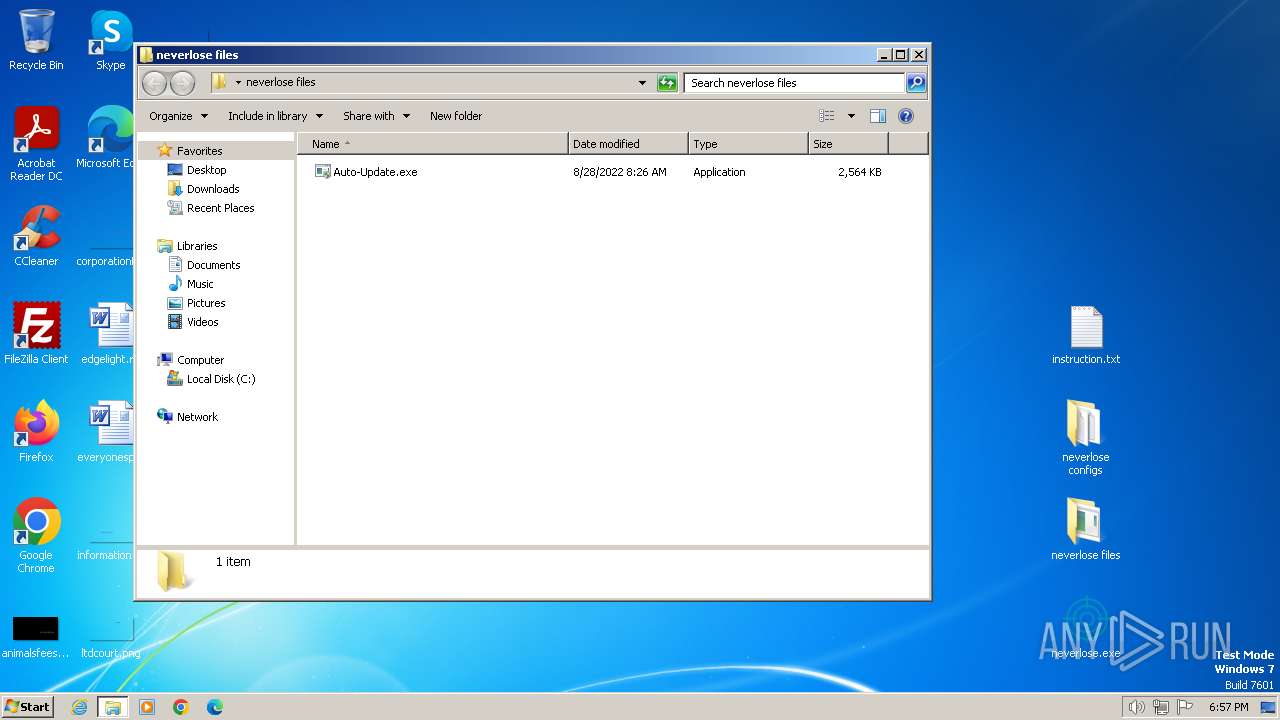This screenshot has height=720, width=1280.
Task: Refresh the neverlose files folder view
Action: pyautogui.click(x=667, y=83)
